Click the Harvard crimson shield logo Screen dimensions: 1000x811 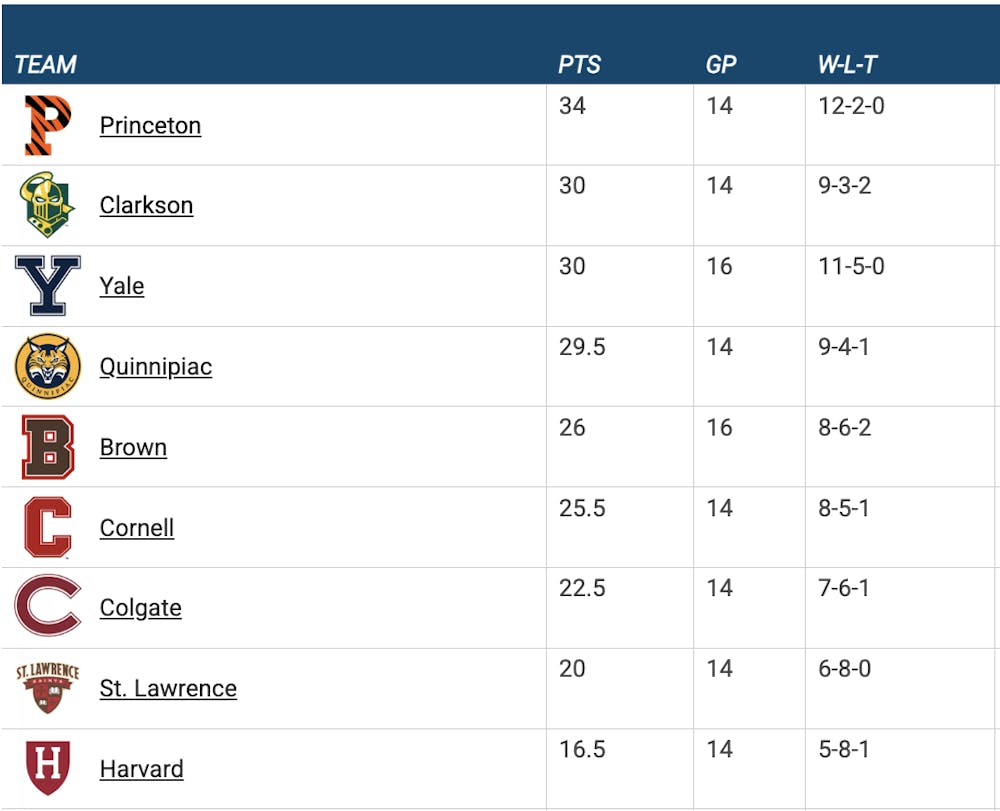pos(47,768)
